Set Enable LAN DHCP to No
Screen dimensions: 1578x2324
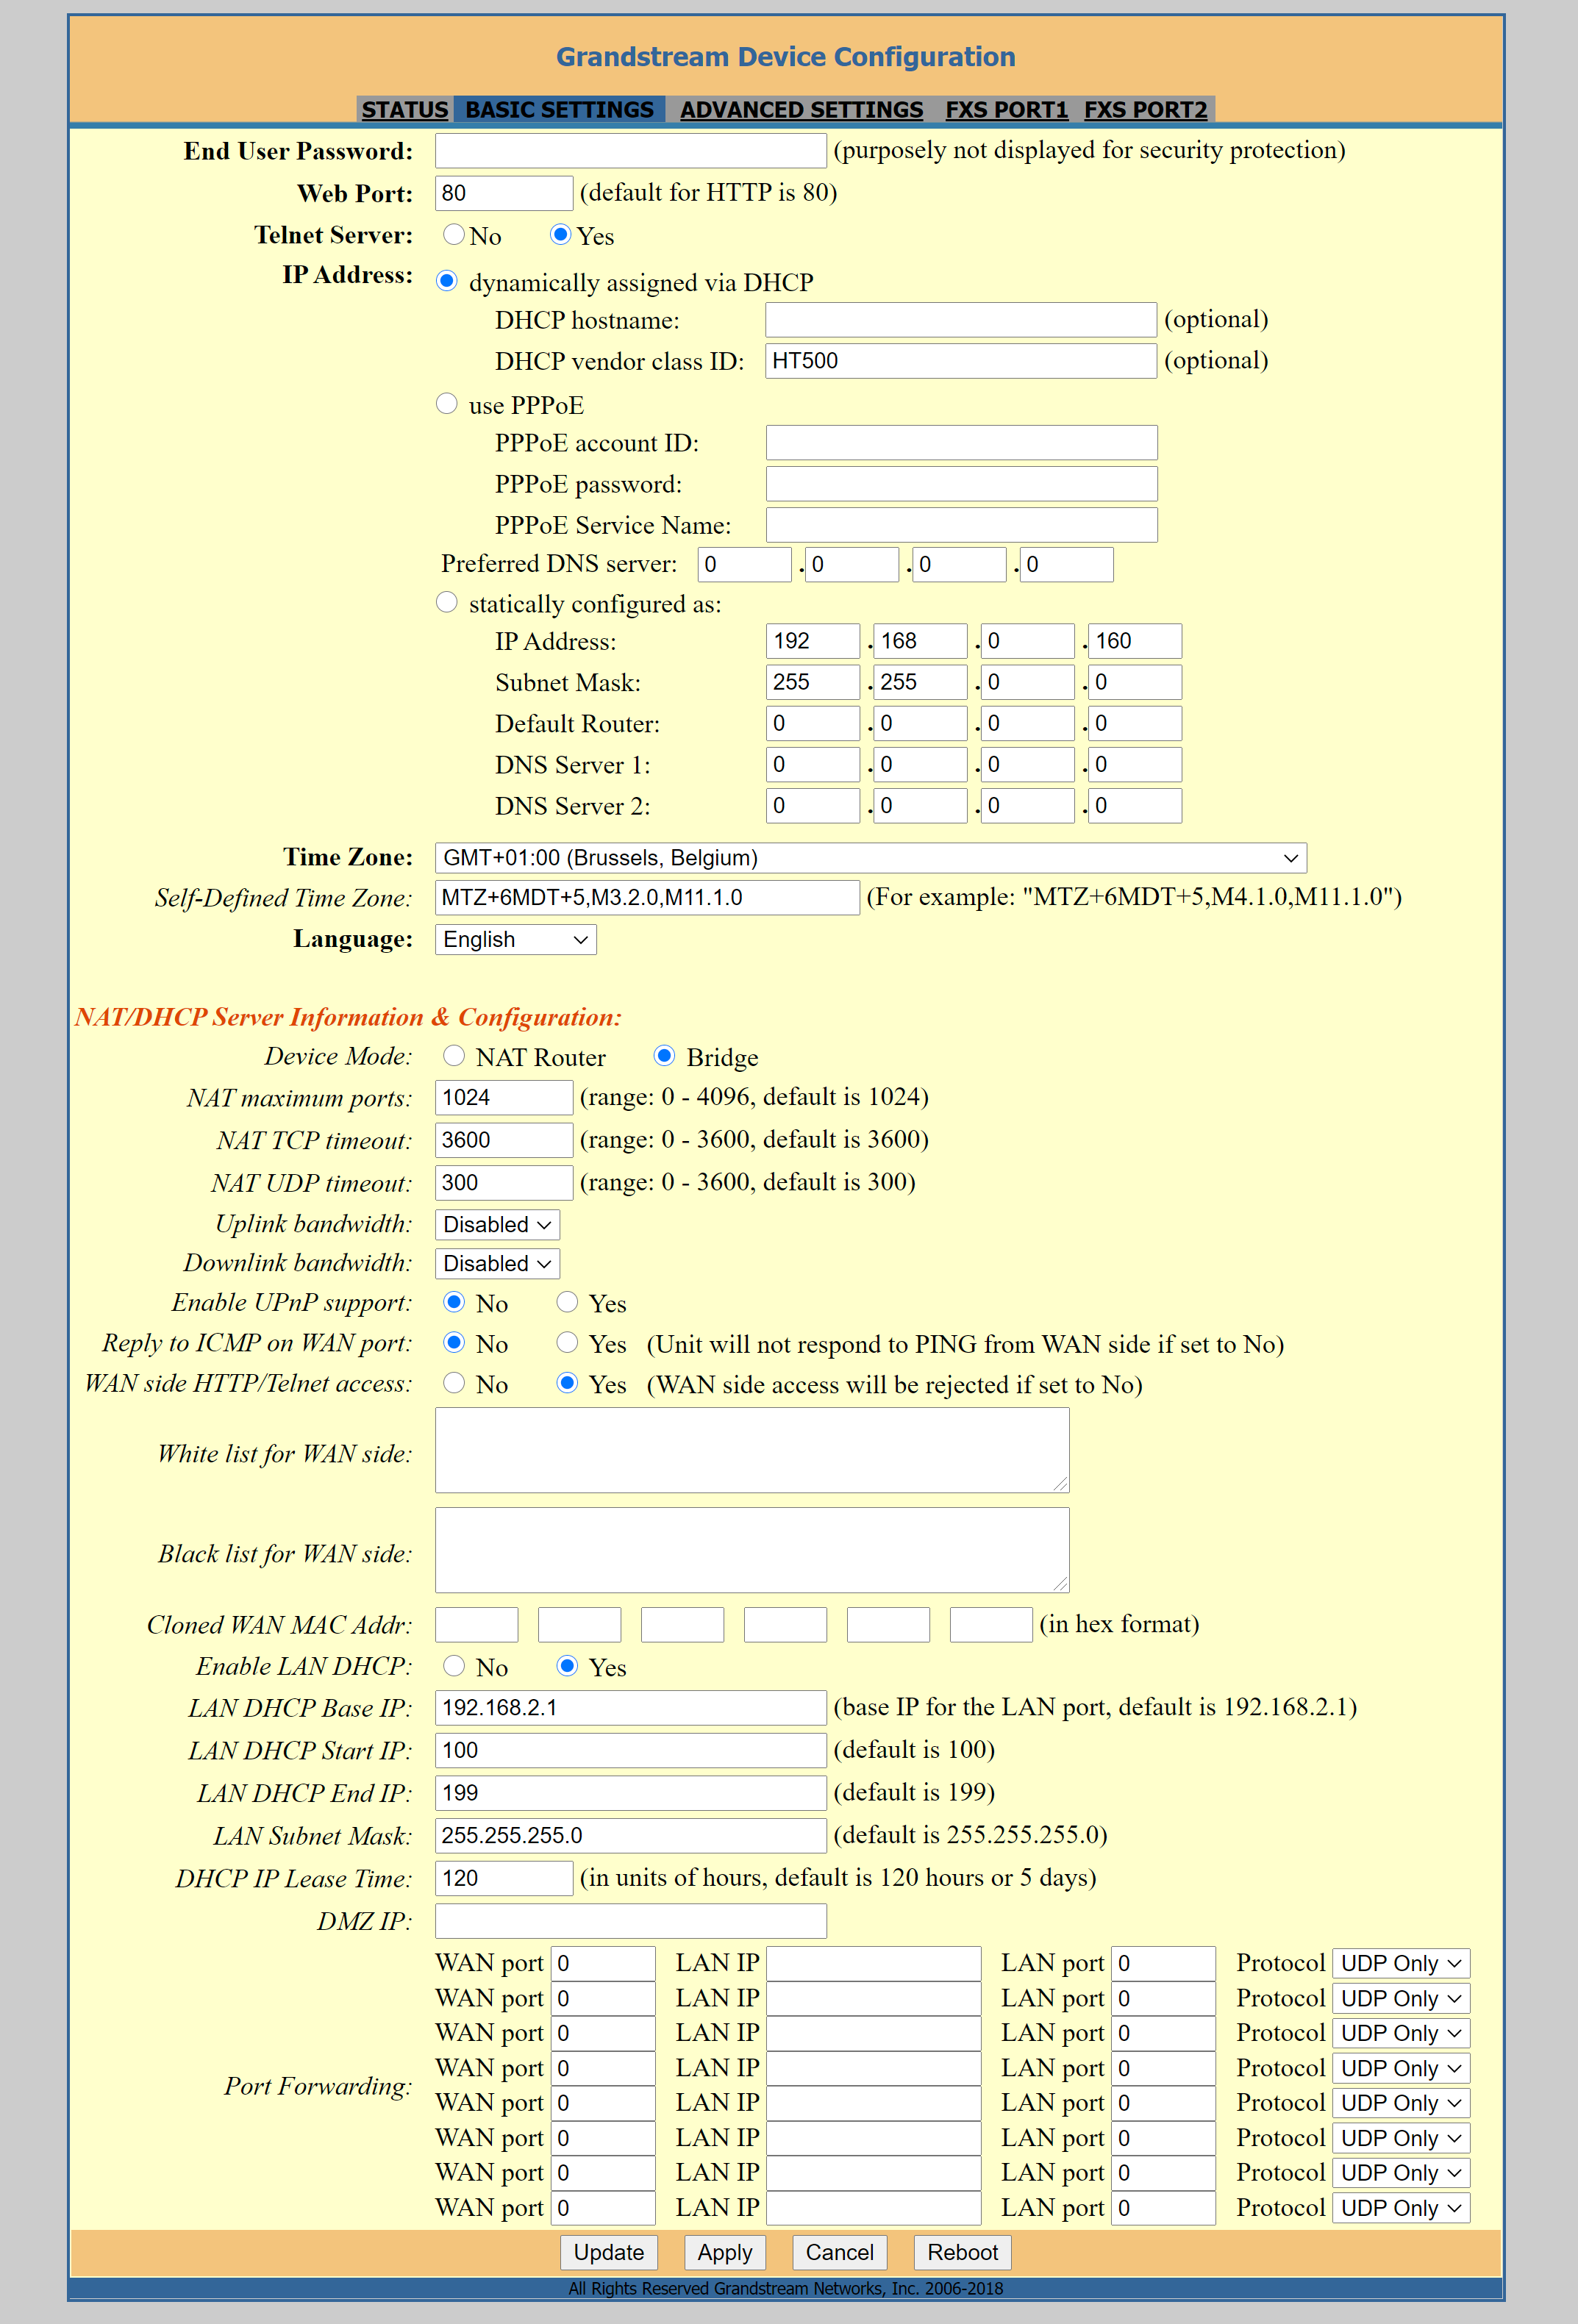tap(454, 1666)
